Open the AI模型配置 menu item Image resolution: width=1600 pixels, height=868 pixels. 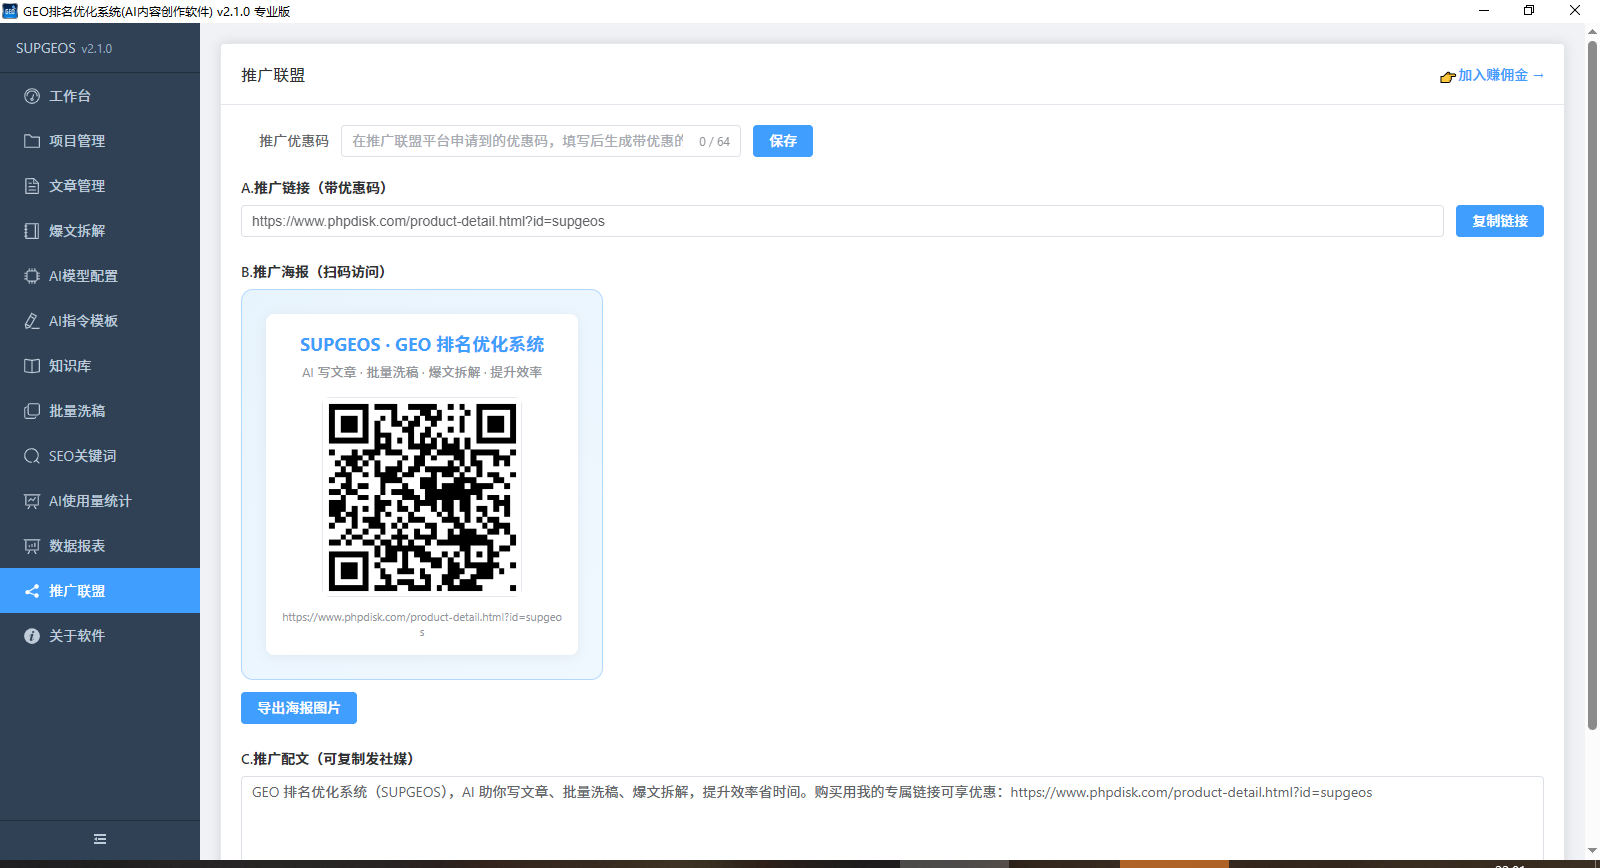pos(100,276)
